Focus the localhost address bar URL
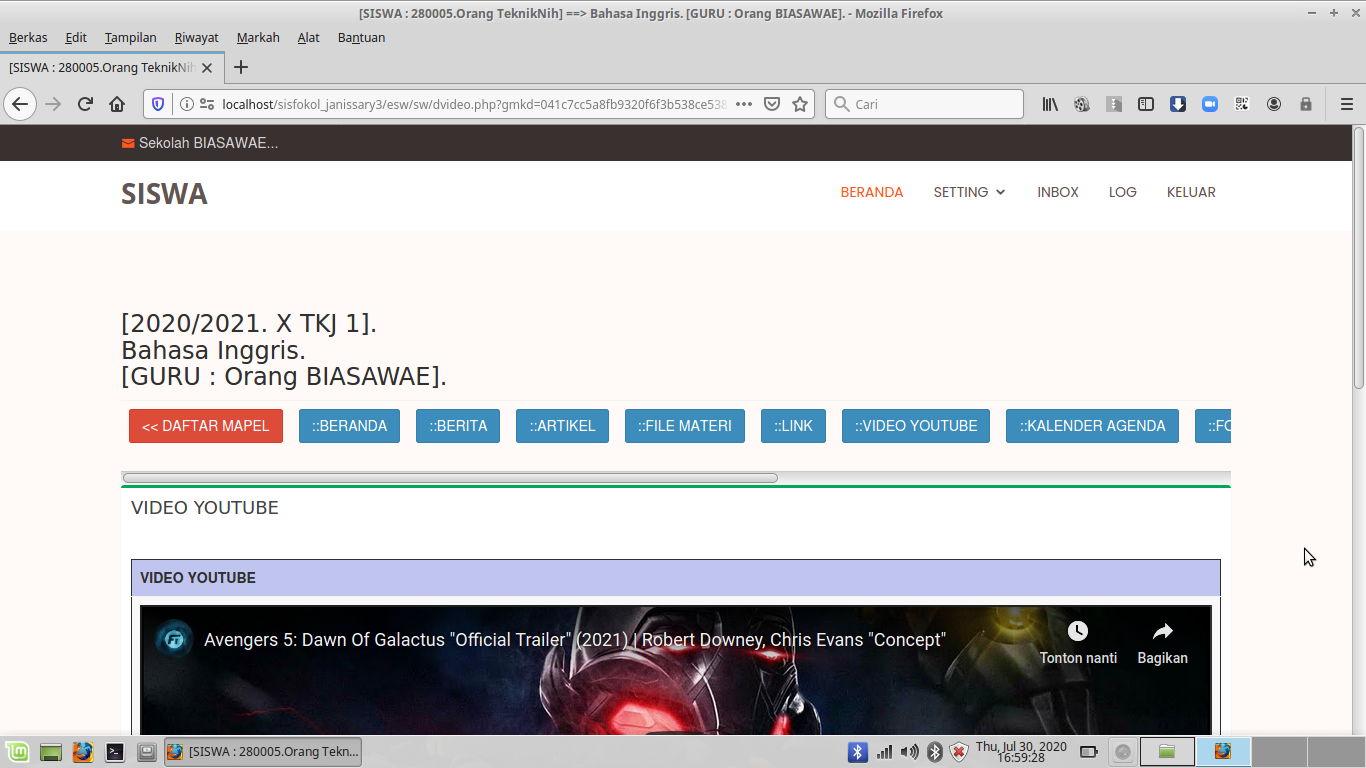The height and width of the screenshot is (768, 1366). (475, 104)
